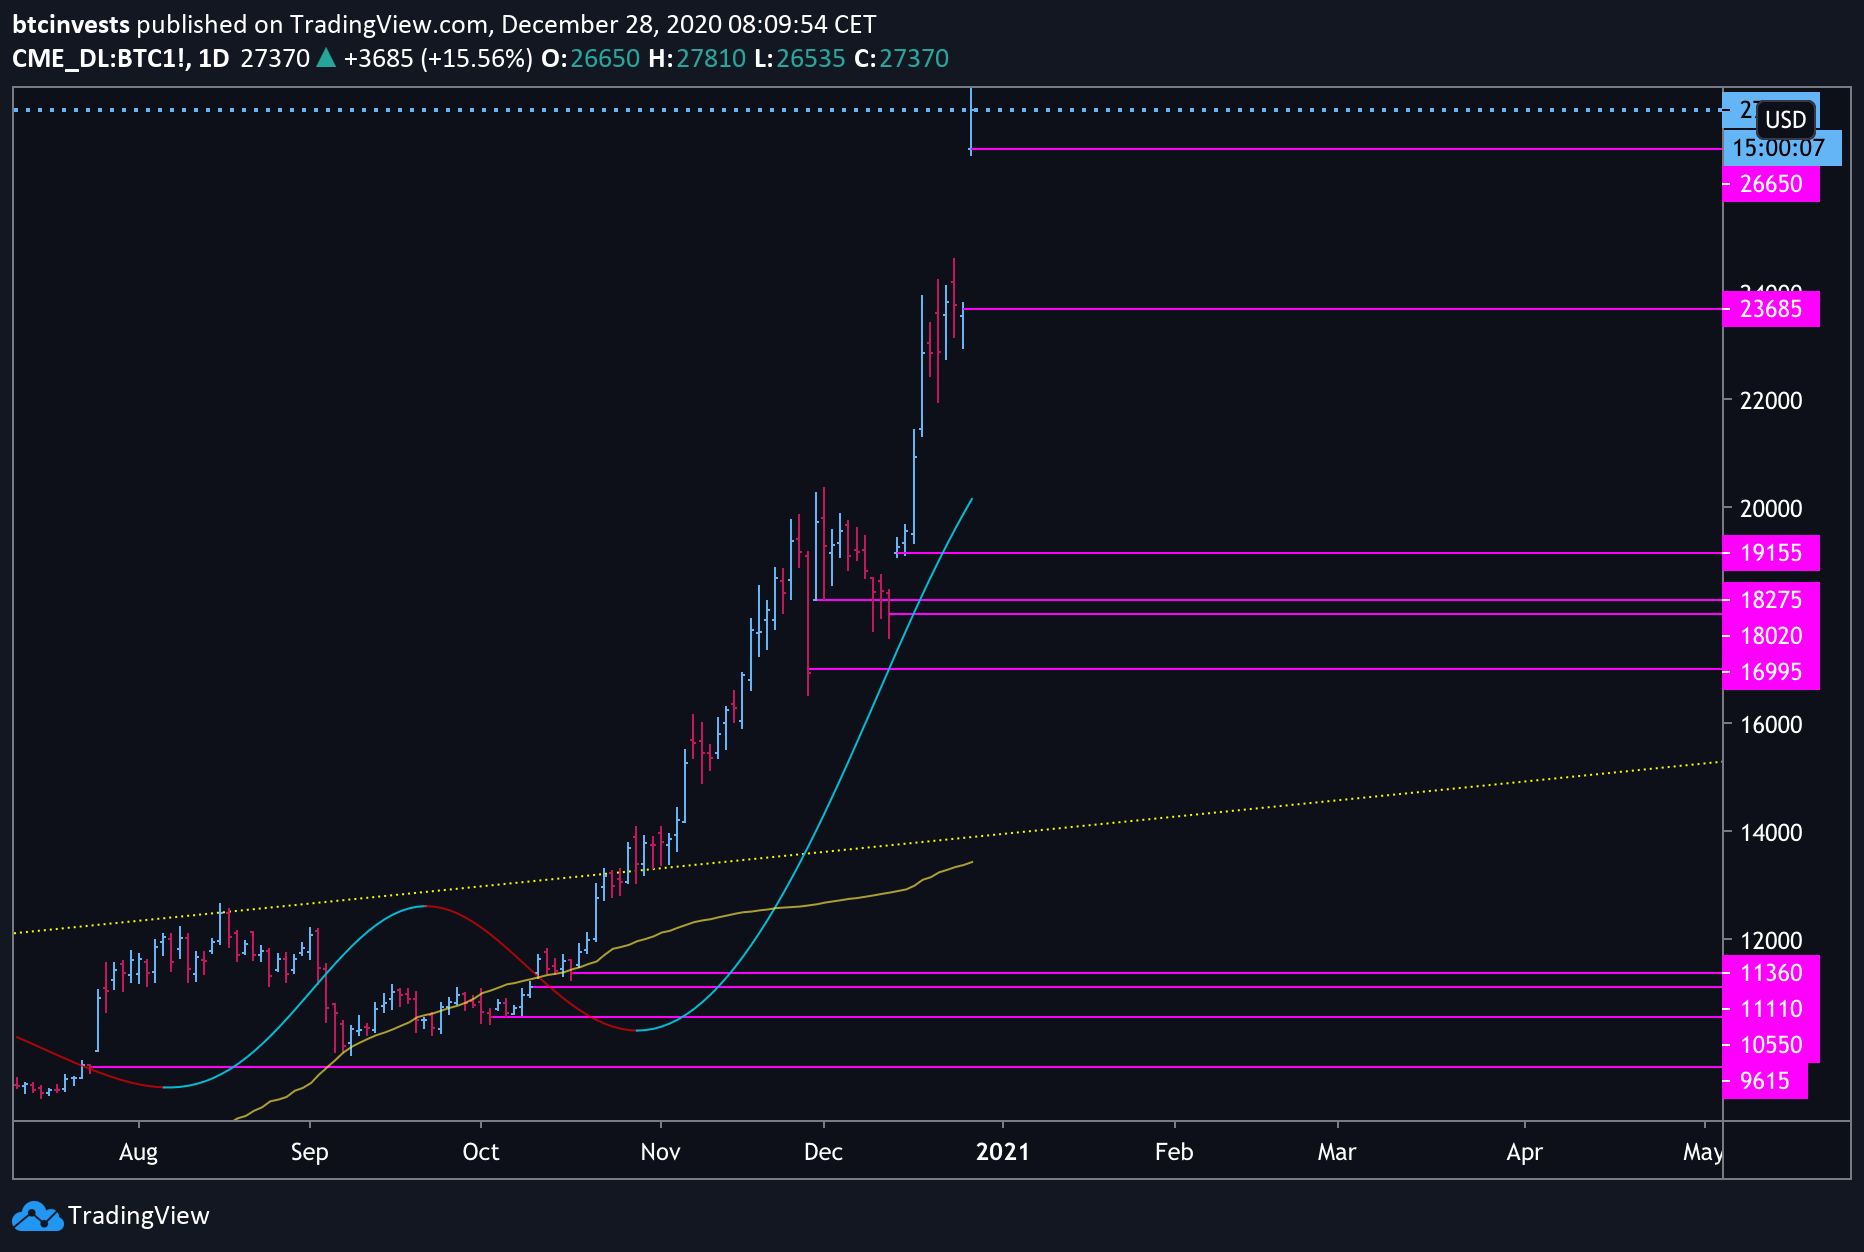Click the USD currency badge
Image resolution: width=1864 pixels, height=1252 pixels.
pyautogui.click(x=1785, y=120)
